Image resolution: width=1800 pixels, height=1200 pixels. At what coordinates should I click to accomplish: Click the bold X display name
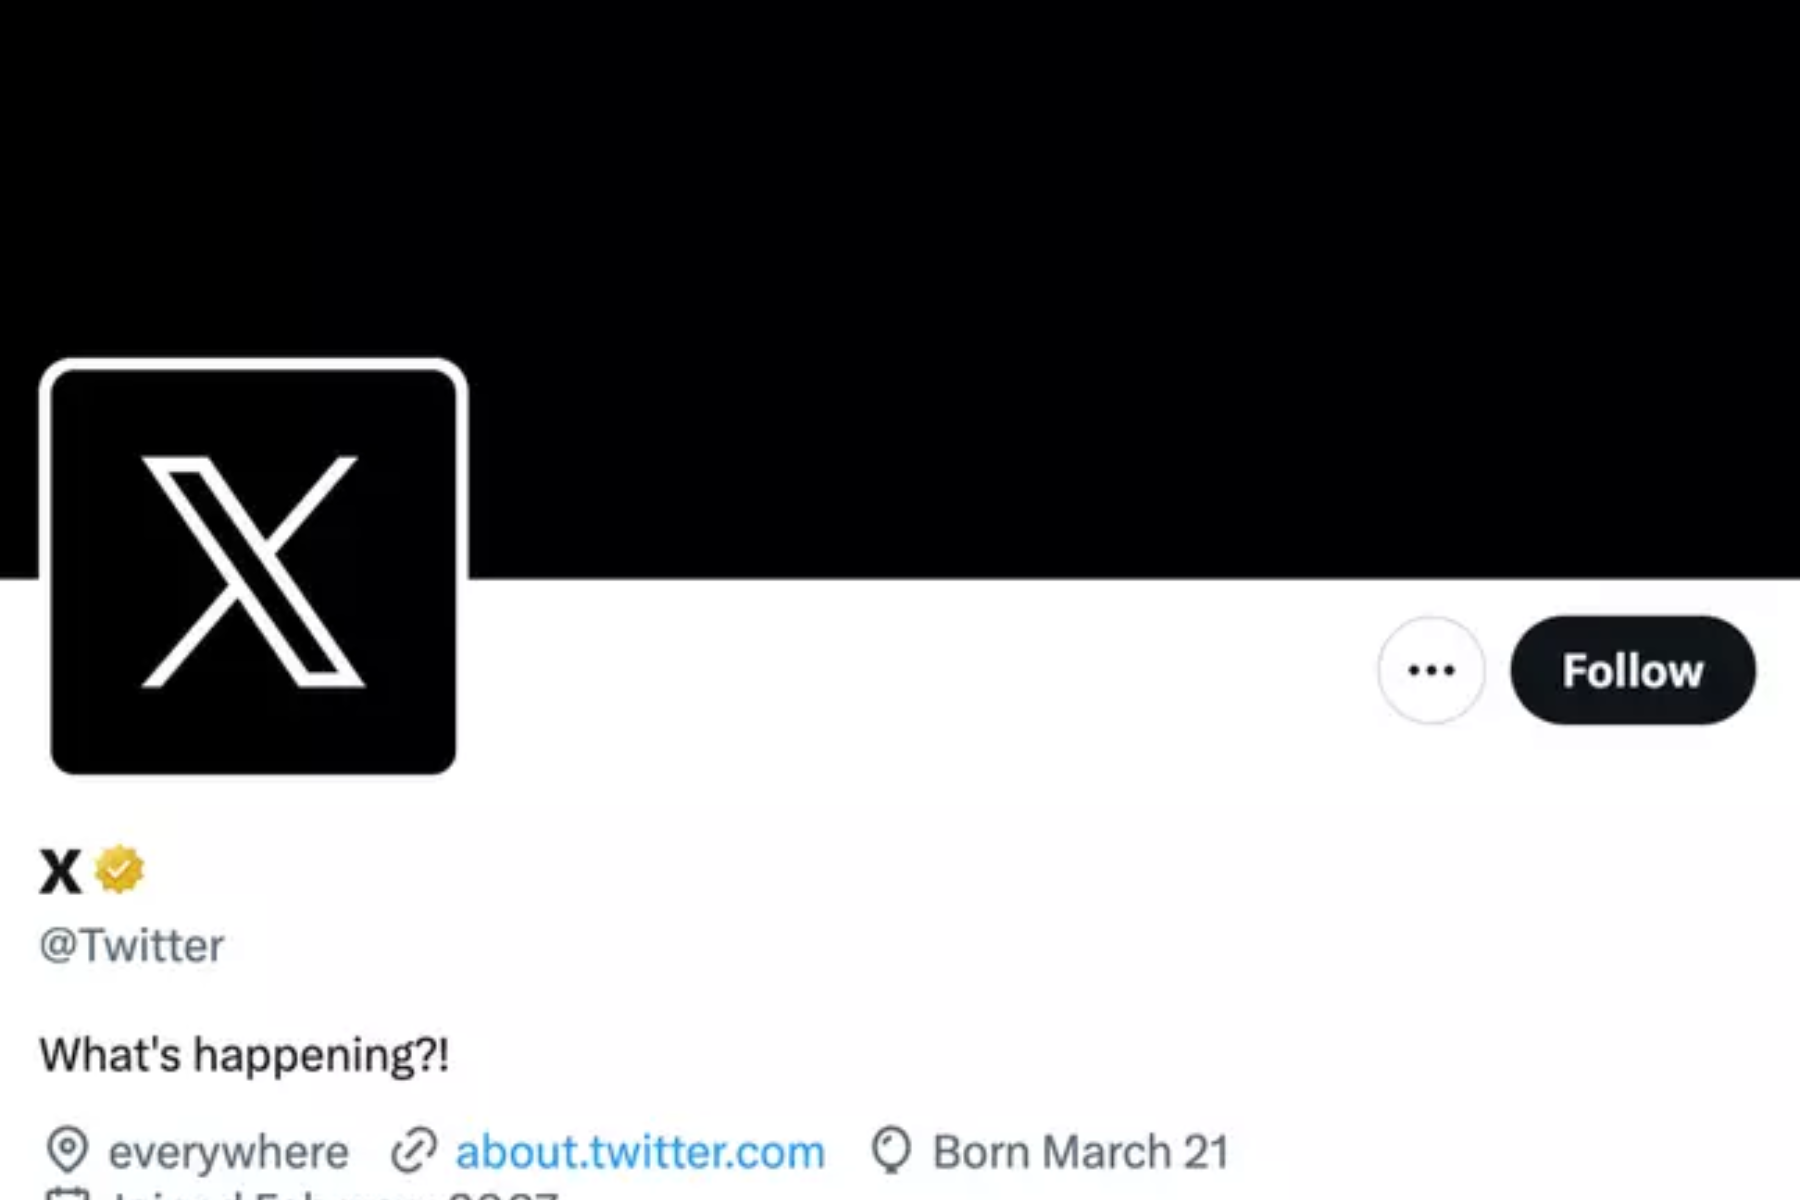[60, 871]
